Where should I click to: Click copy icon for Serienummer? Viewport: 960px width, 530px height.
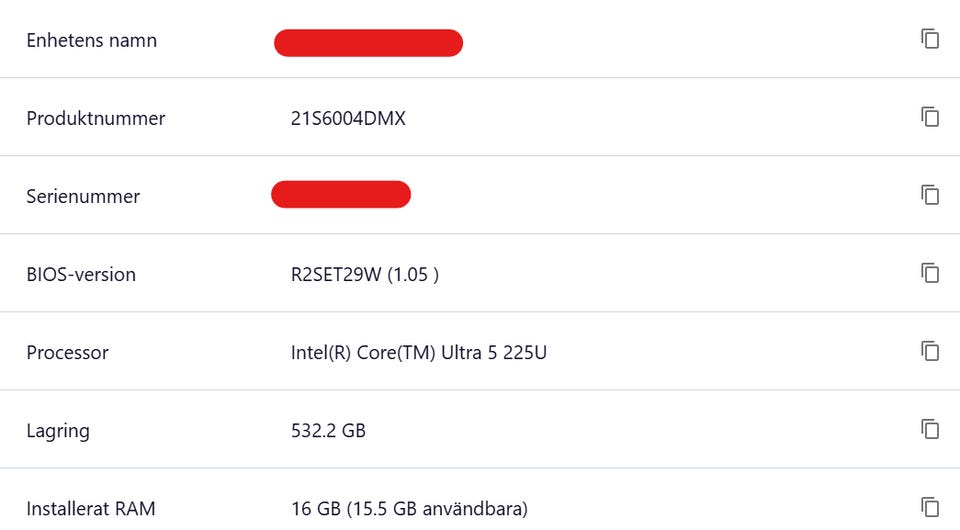coord(930,195)
